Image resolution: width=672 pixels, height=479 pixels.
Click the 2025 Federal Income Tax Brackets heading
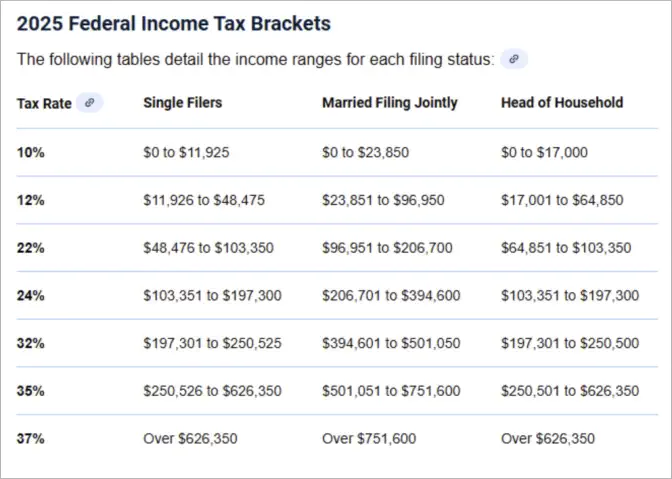tap(173, 23)
